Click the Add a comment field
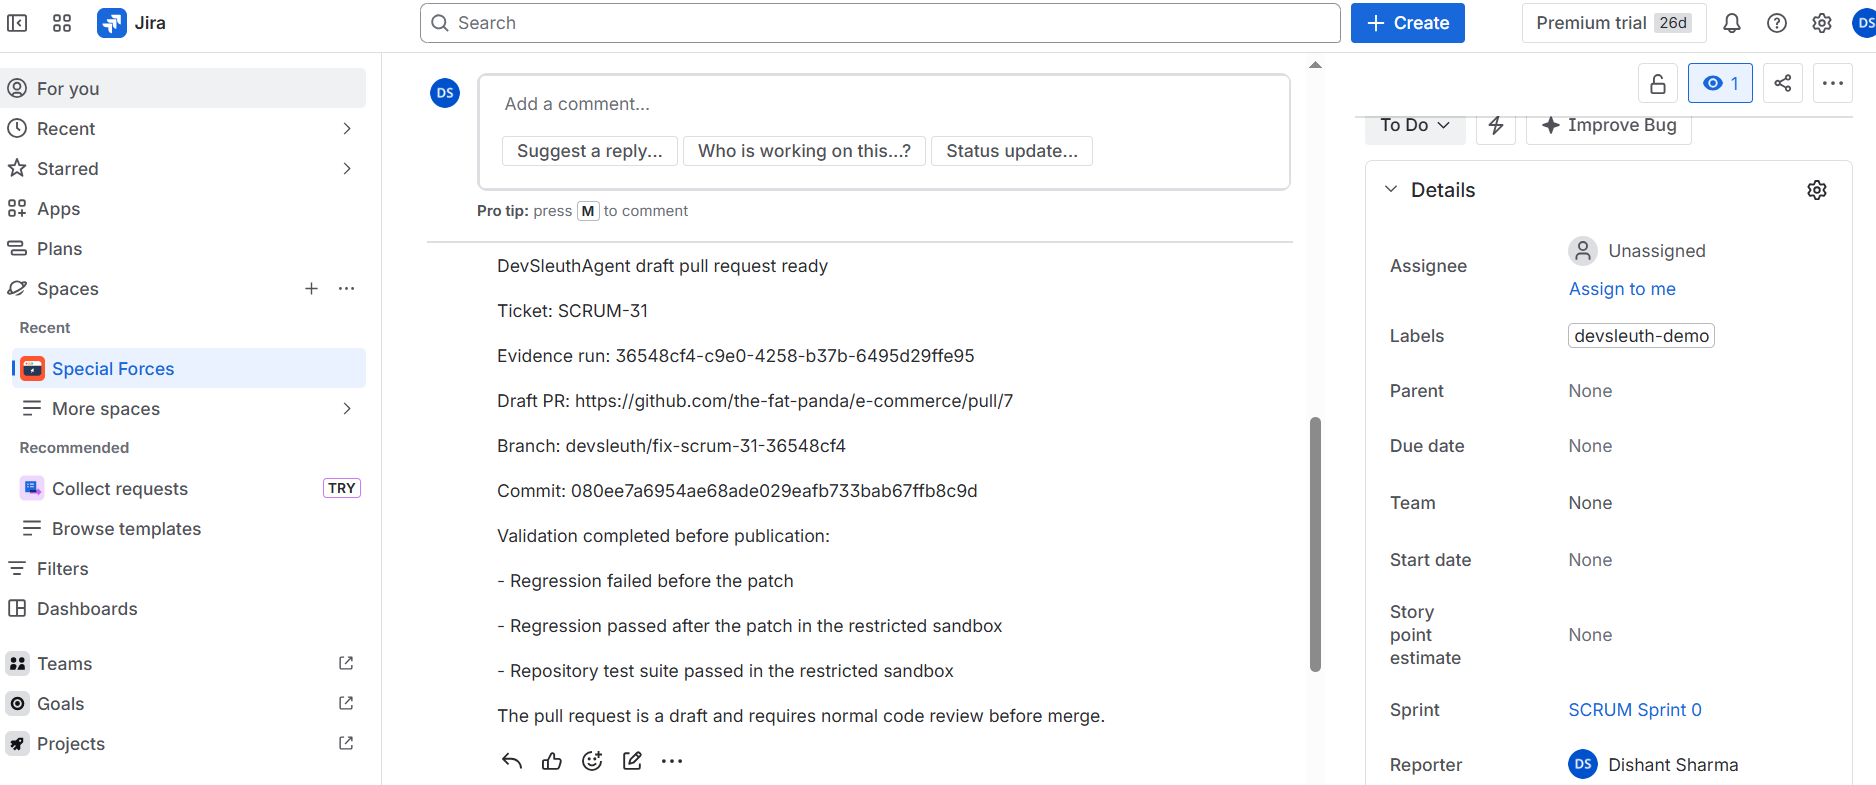 point(884,104)
